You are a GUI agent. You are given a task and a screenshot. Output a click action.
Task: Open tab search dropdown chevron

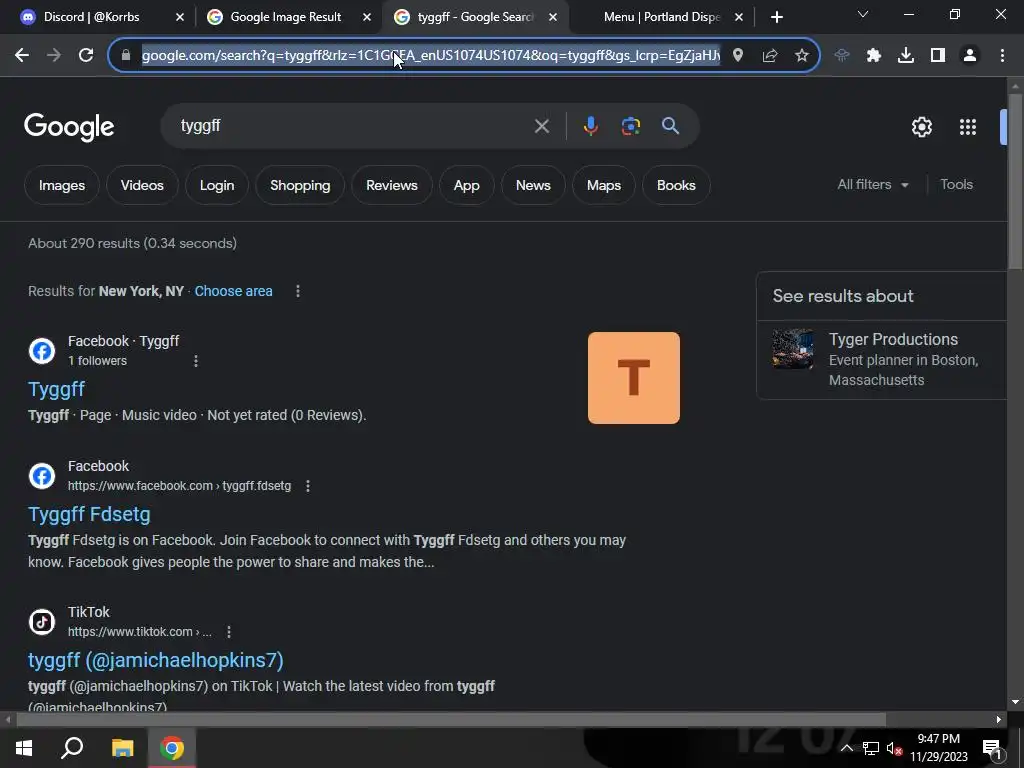point(863,14)
